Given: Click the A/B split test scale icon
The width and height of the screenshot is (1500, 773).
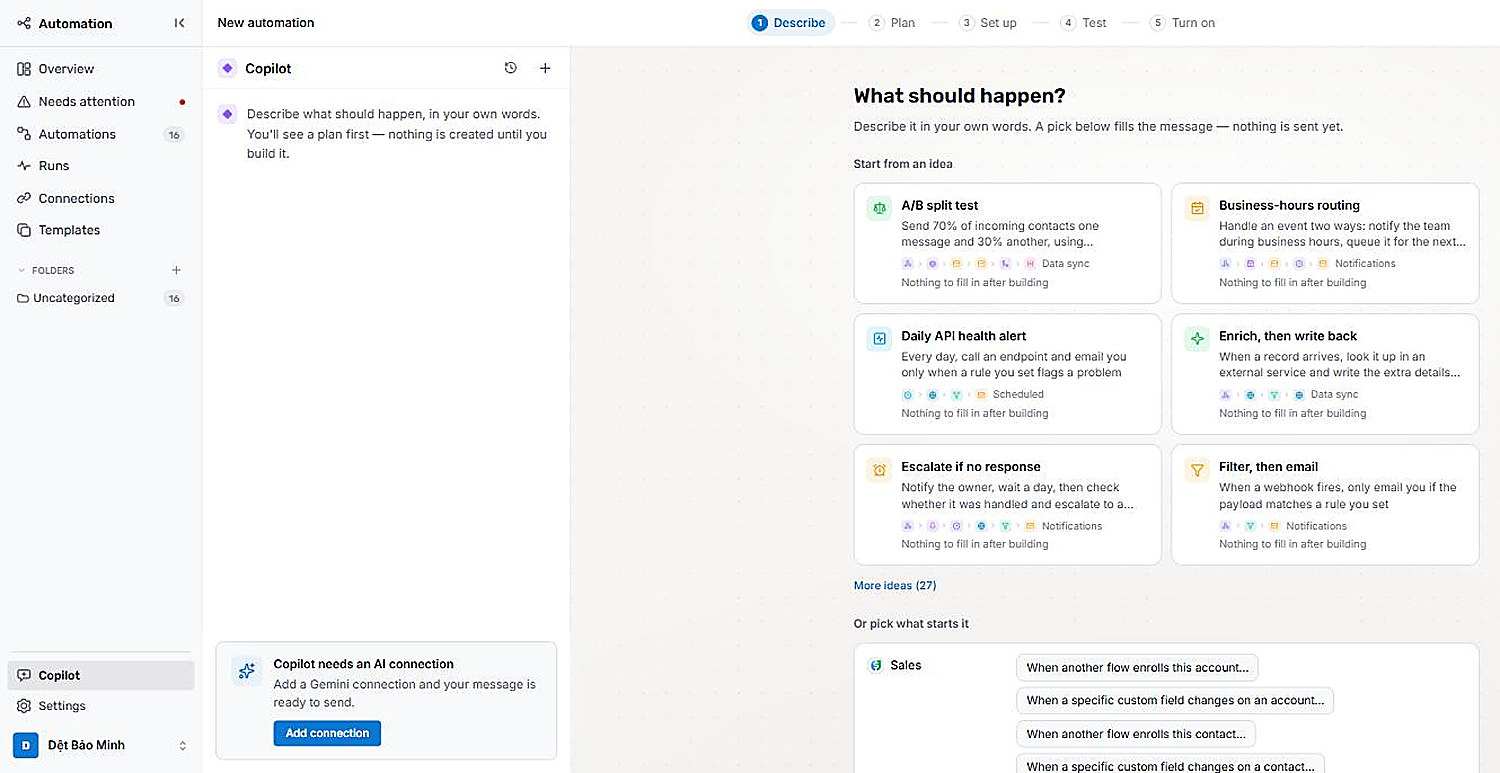Looking at the screenshot, I should 879,208.
